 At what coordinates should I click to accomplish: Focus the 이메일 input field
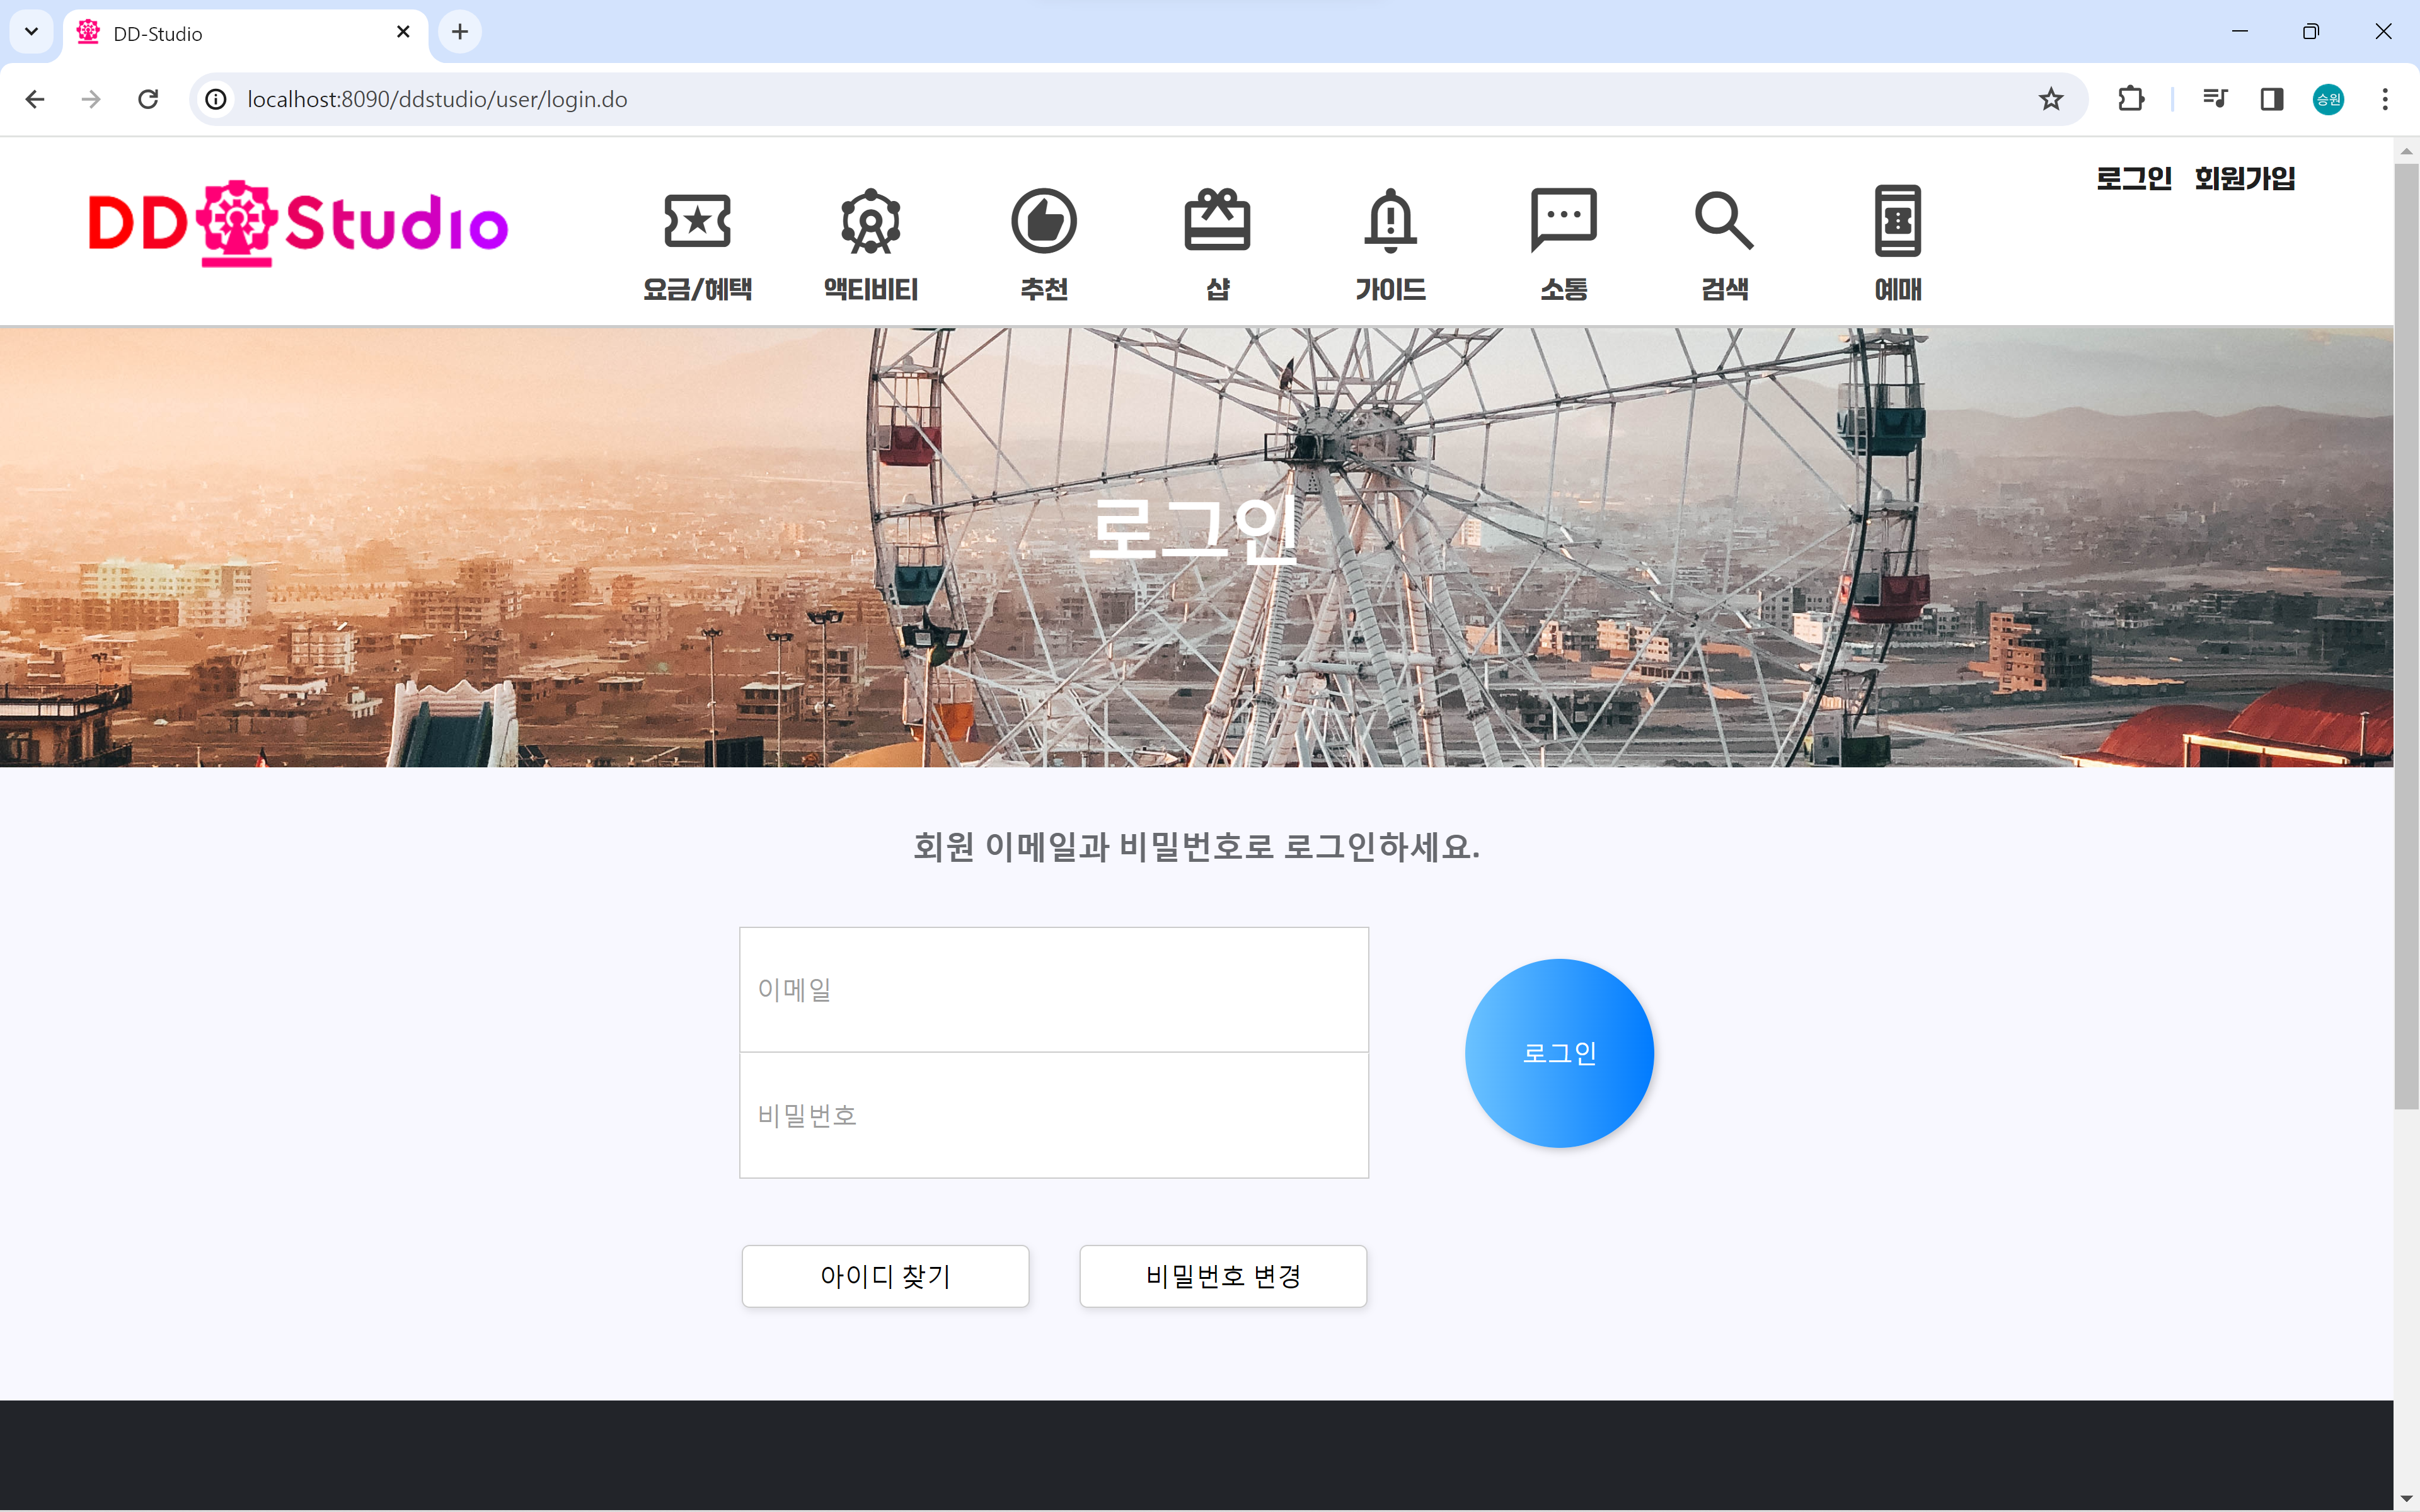pyautogui.click(x=1054, y=989)
